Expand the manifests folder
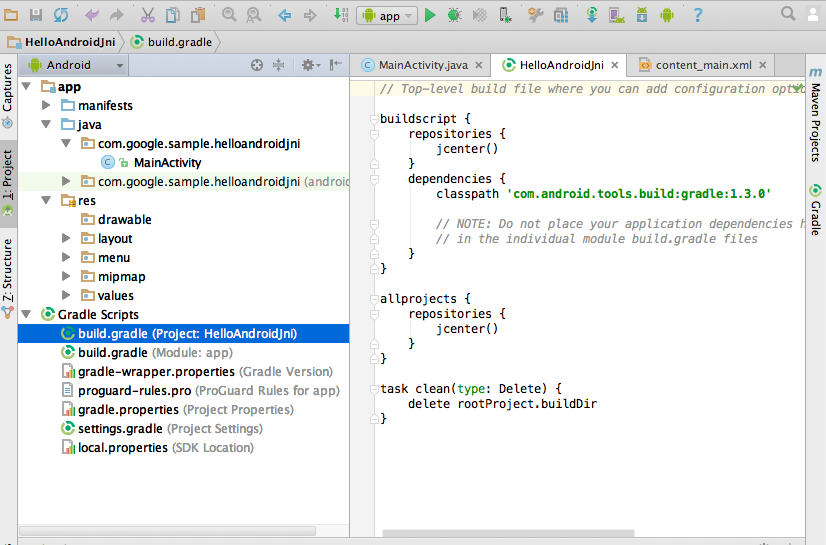 point(46,105)
